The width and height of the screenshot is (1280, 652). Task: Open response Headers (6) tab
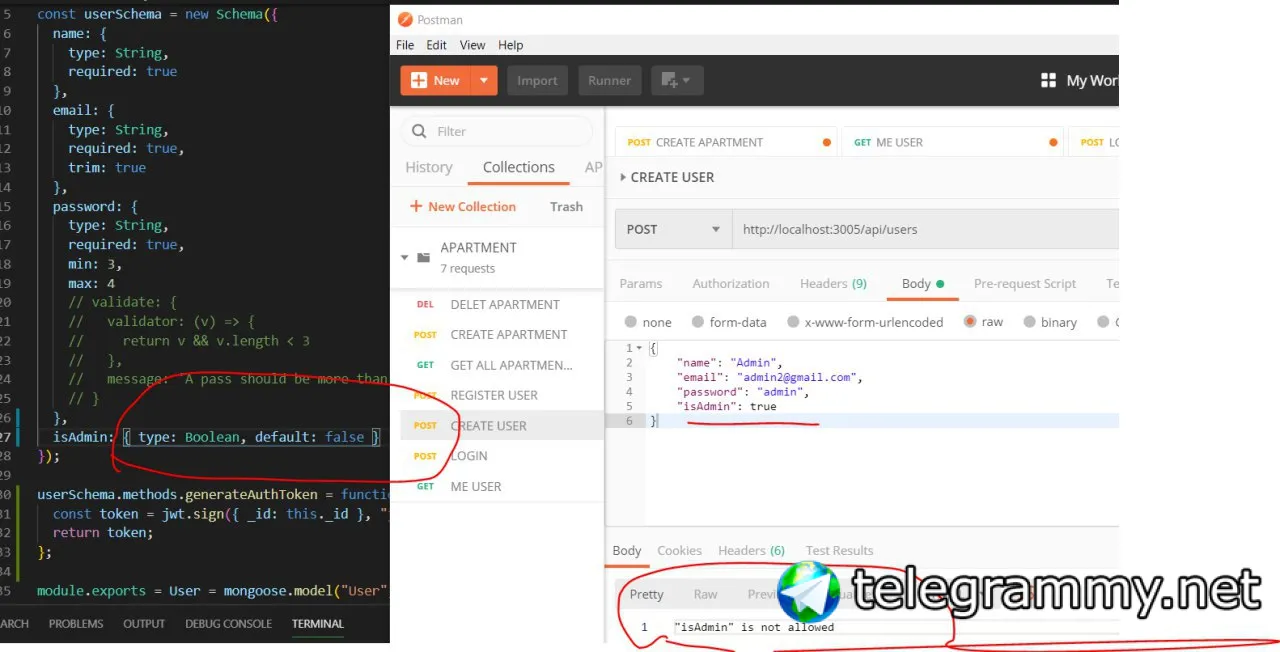(x=751, y=551)
